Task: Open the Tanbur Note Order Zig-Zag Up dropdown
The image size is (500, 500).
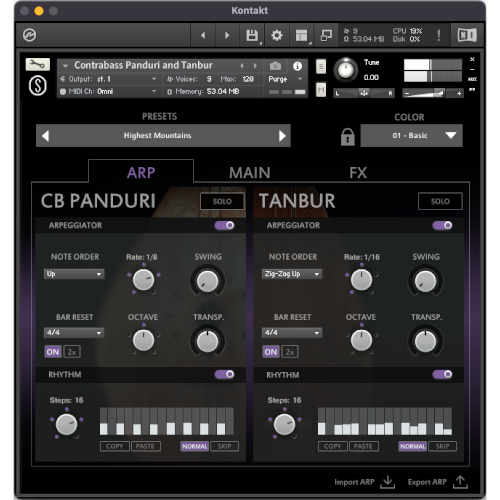Action: click(x=292, y=274)
